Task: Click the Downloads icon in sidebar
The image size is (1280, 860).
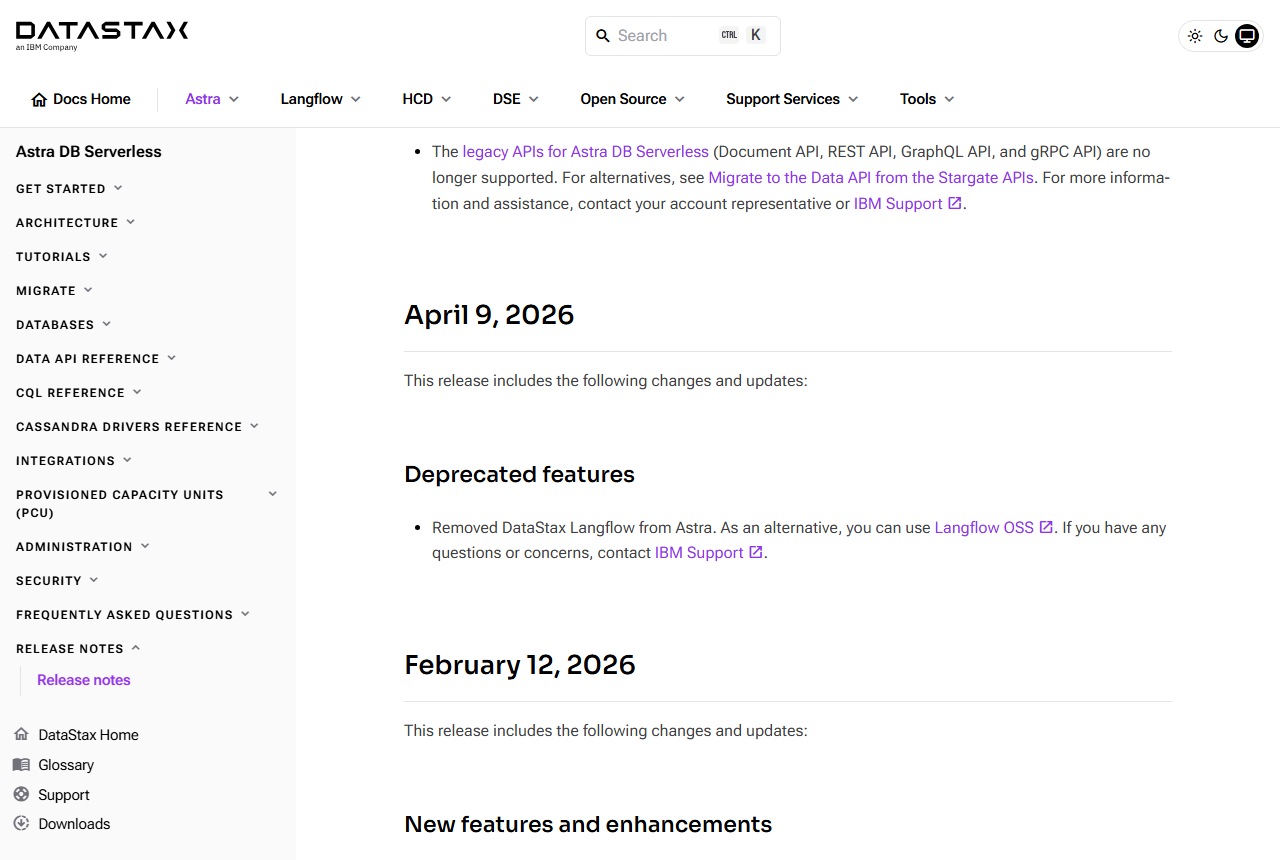Action: [21, 823]
